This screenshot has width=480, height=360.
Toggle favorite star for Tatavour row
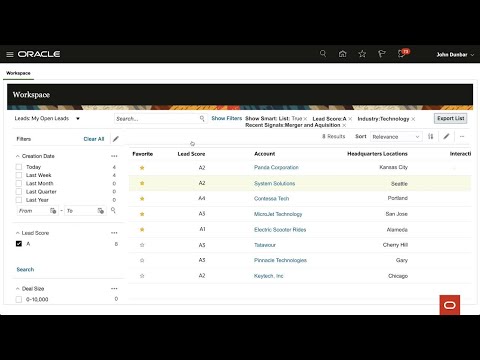[x=142, y=245]
